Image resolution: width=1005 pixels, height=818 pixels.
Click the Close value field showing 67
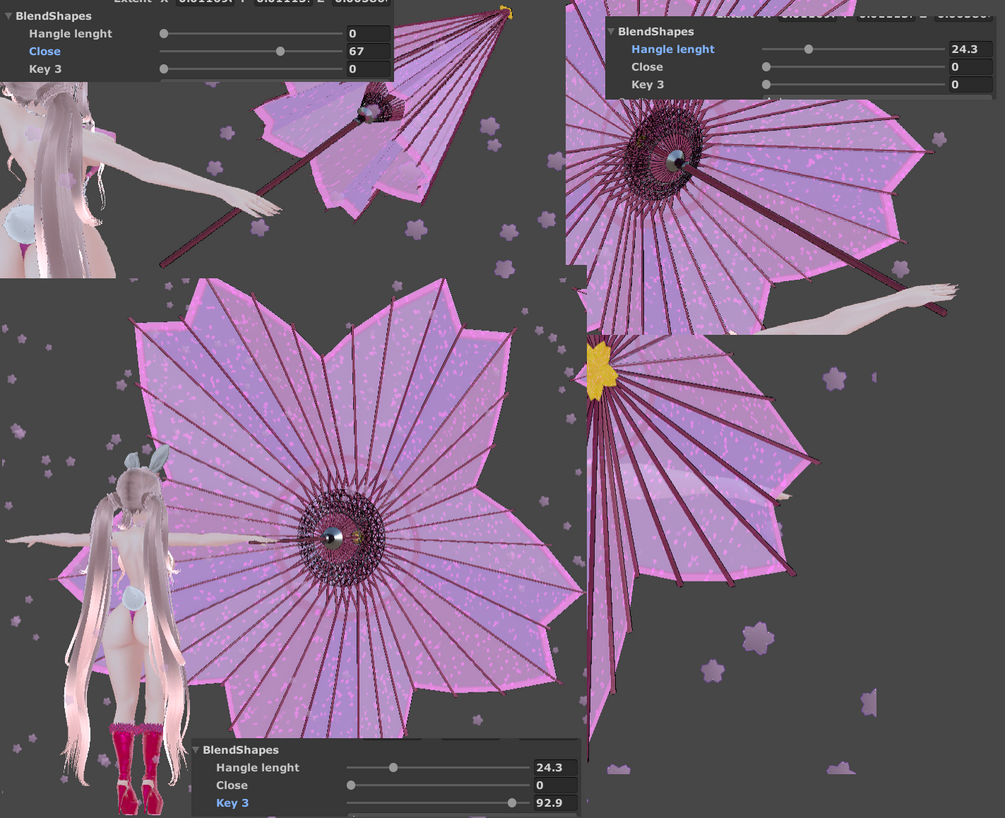[x=368, y=51]
